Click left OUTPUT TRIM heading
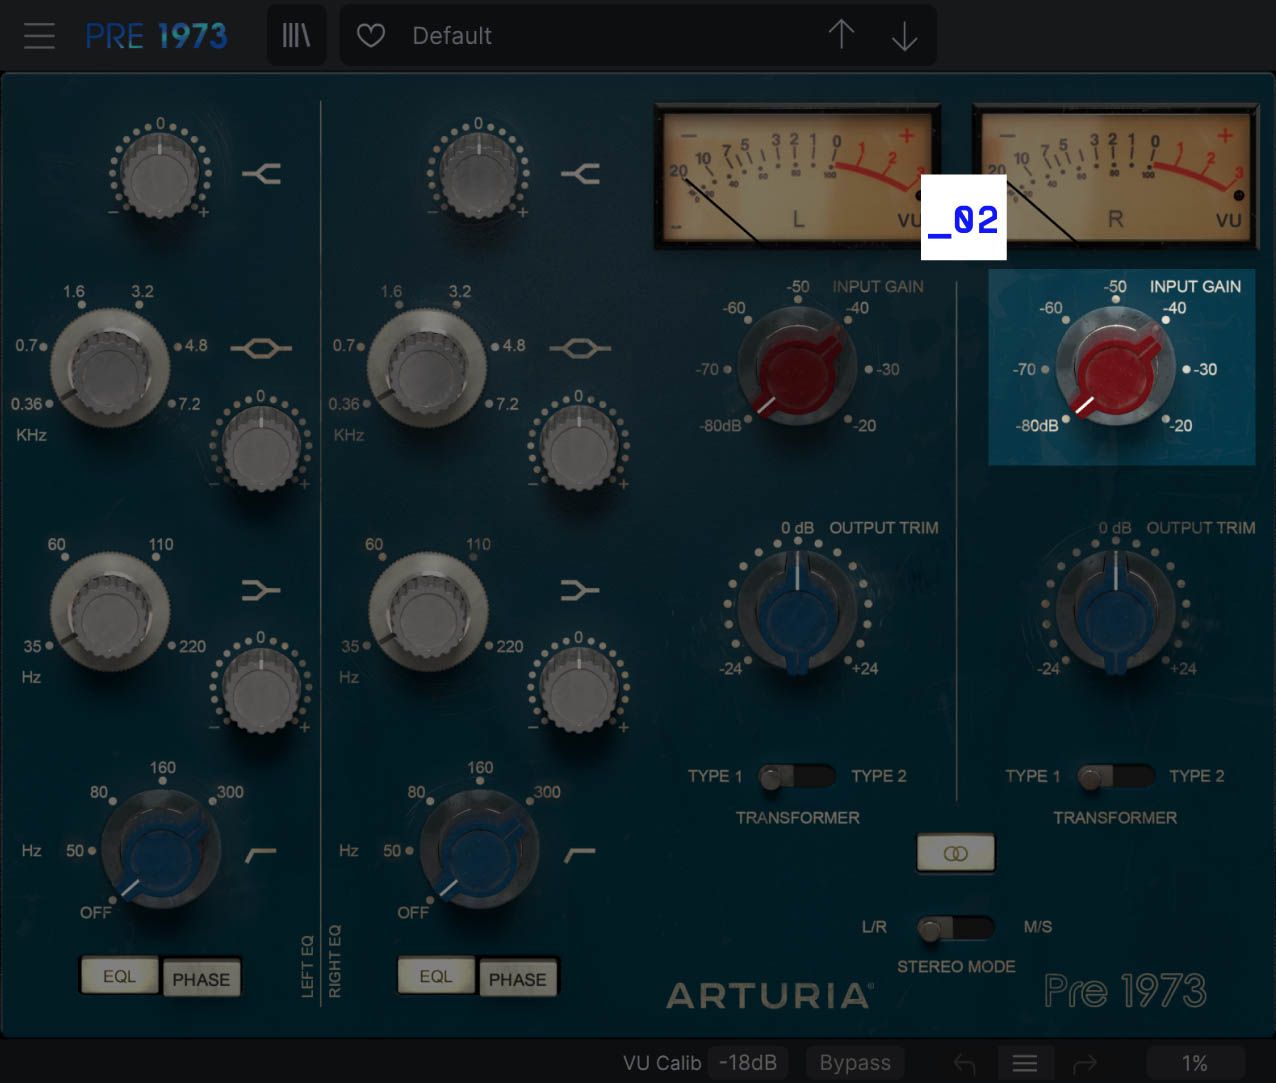 tap(884, 527)
